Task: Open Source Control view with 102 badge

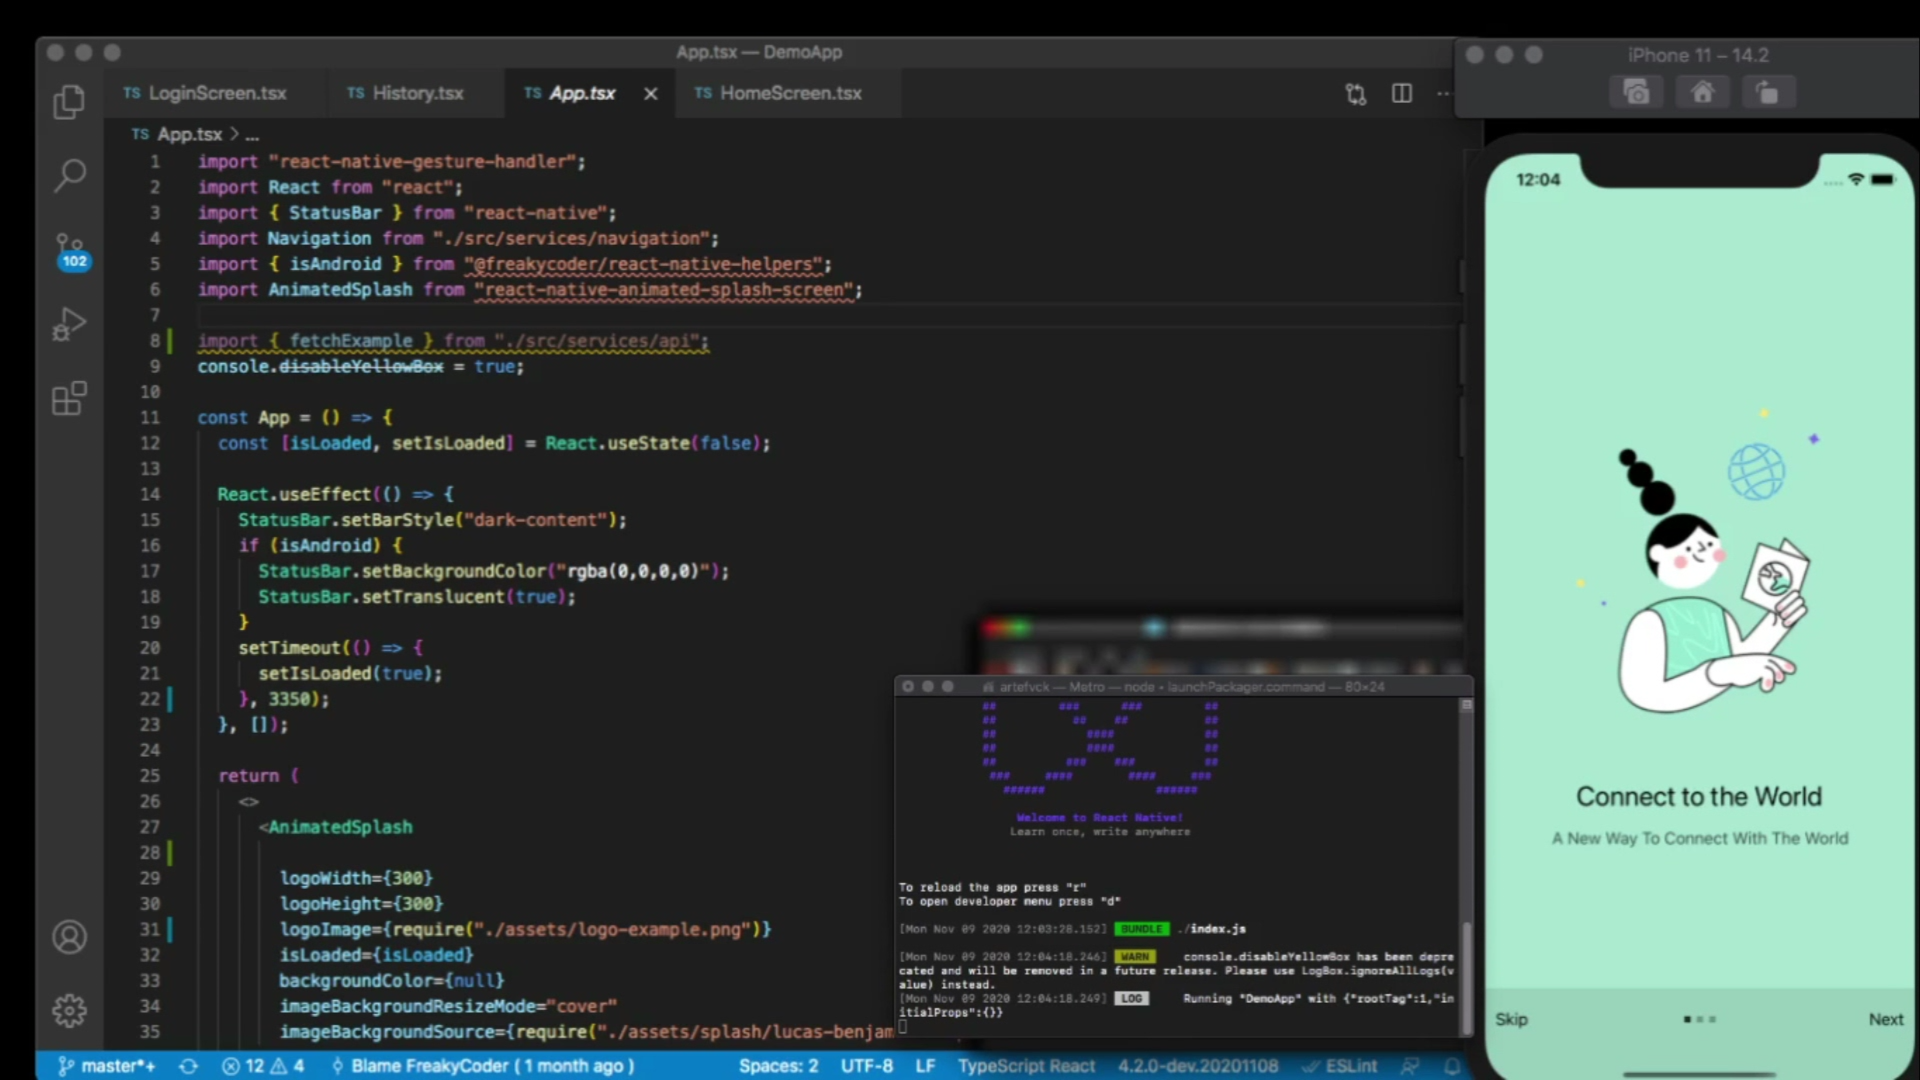Action: pyautogui.click(x=71, y=252)
